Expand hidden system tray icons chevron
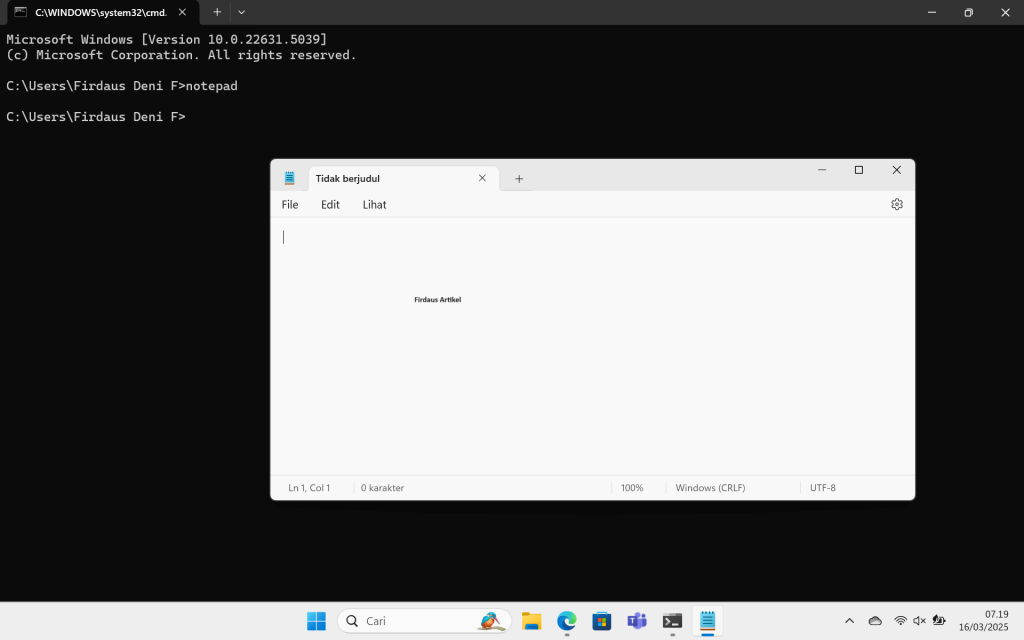This screenshot has height=640, width=1024. coord(849,621)
